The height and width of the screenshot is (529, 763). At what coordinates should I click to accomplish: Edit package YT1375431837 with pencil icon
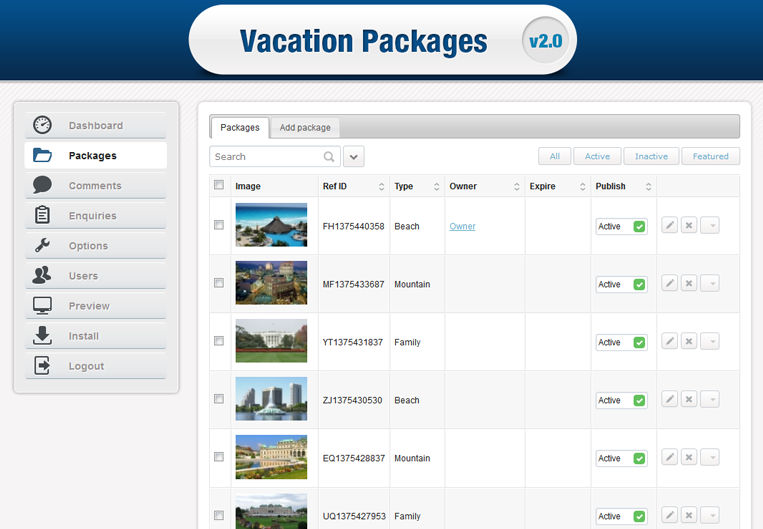(x=670, y=341)
